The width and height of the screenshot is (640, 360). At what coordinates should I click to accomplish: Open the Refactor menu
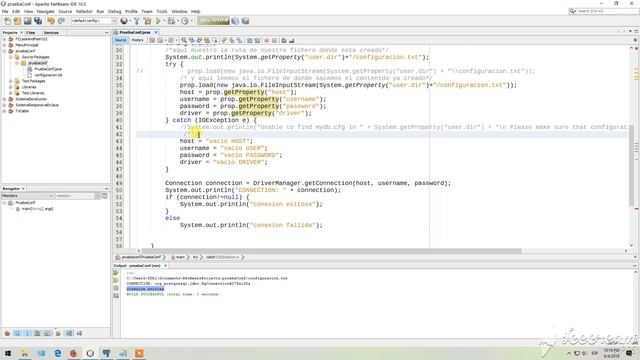[84, 11]
